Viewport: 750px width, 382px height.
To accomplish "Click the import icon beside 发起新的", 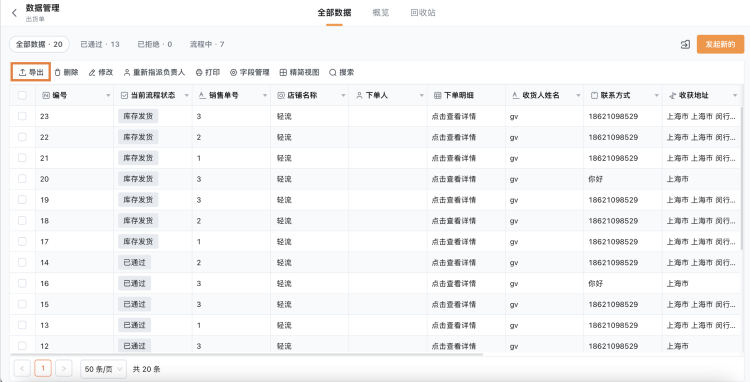I will [x=685, y=44].
